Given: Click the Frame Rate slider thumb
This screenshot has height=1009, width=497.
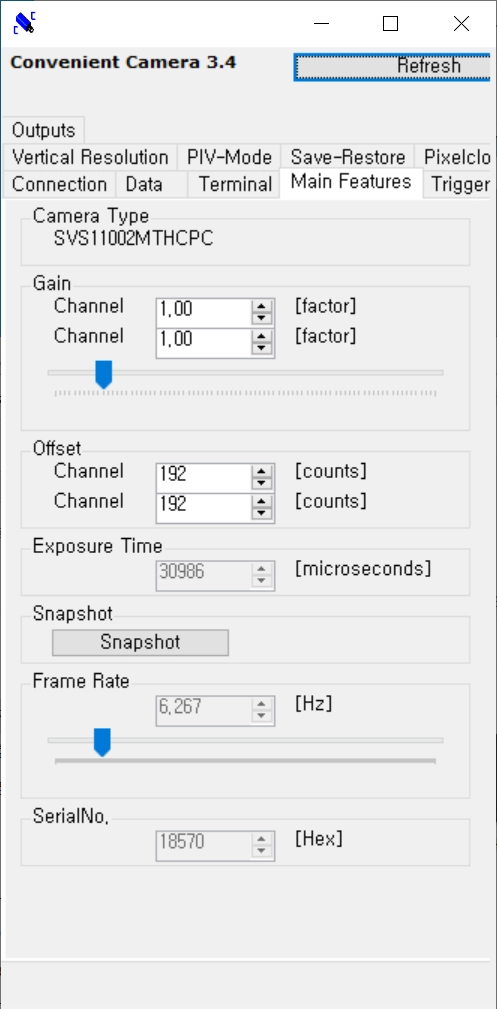Looking at the screenshot, I should (102, 742).
